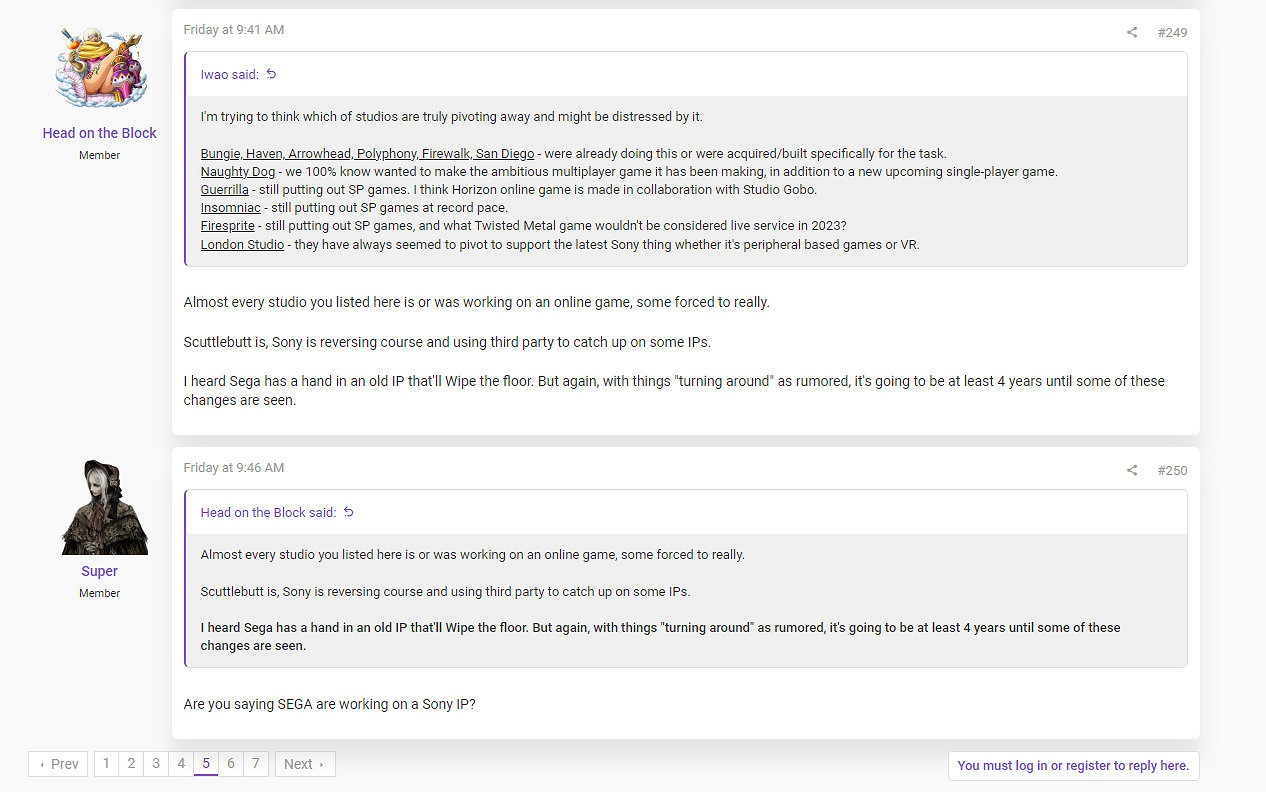
Task: Open Head on the Block's profile name
Action: coord(100,133)
